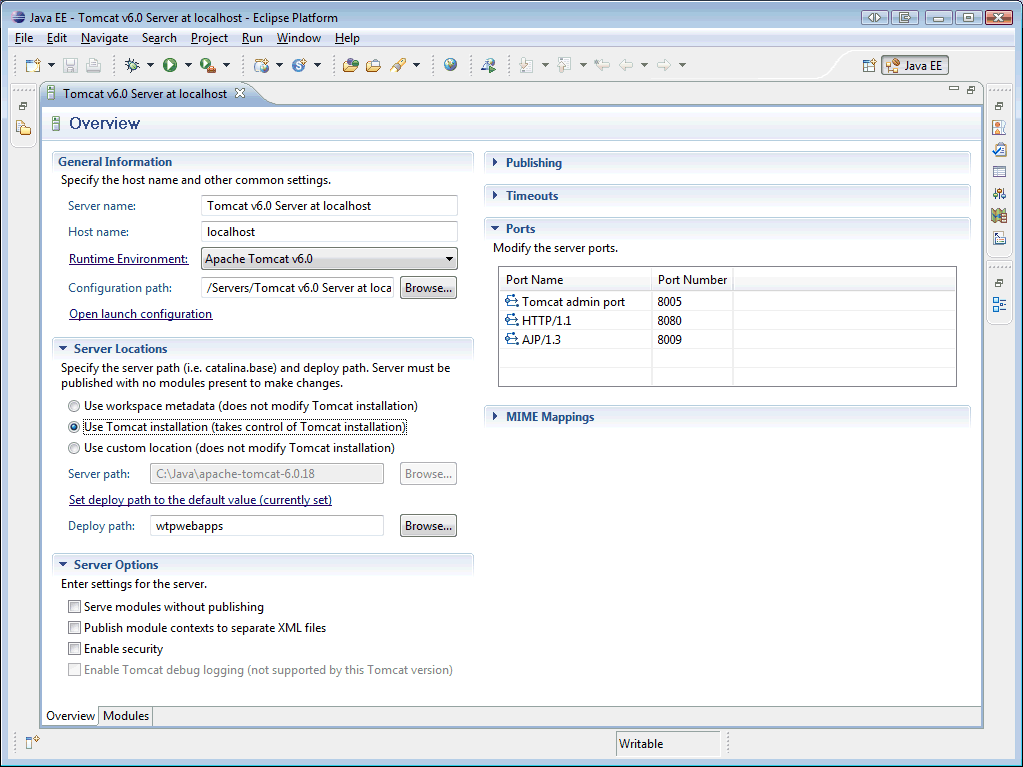This screenshot has height=767, width=1023.
Task: Open the Project menu
Action: [x=209, y=38]
